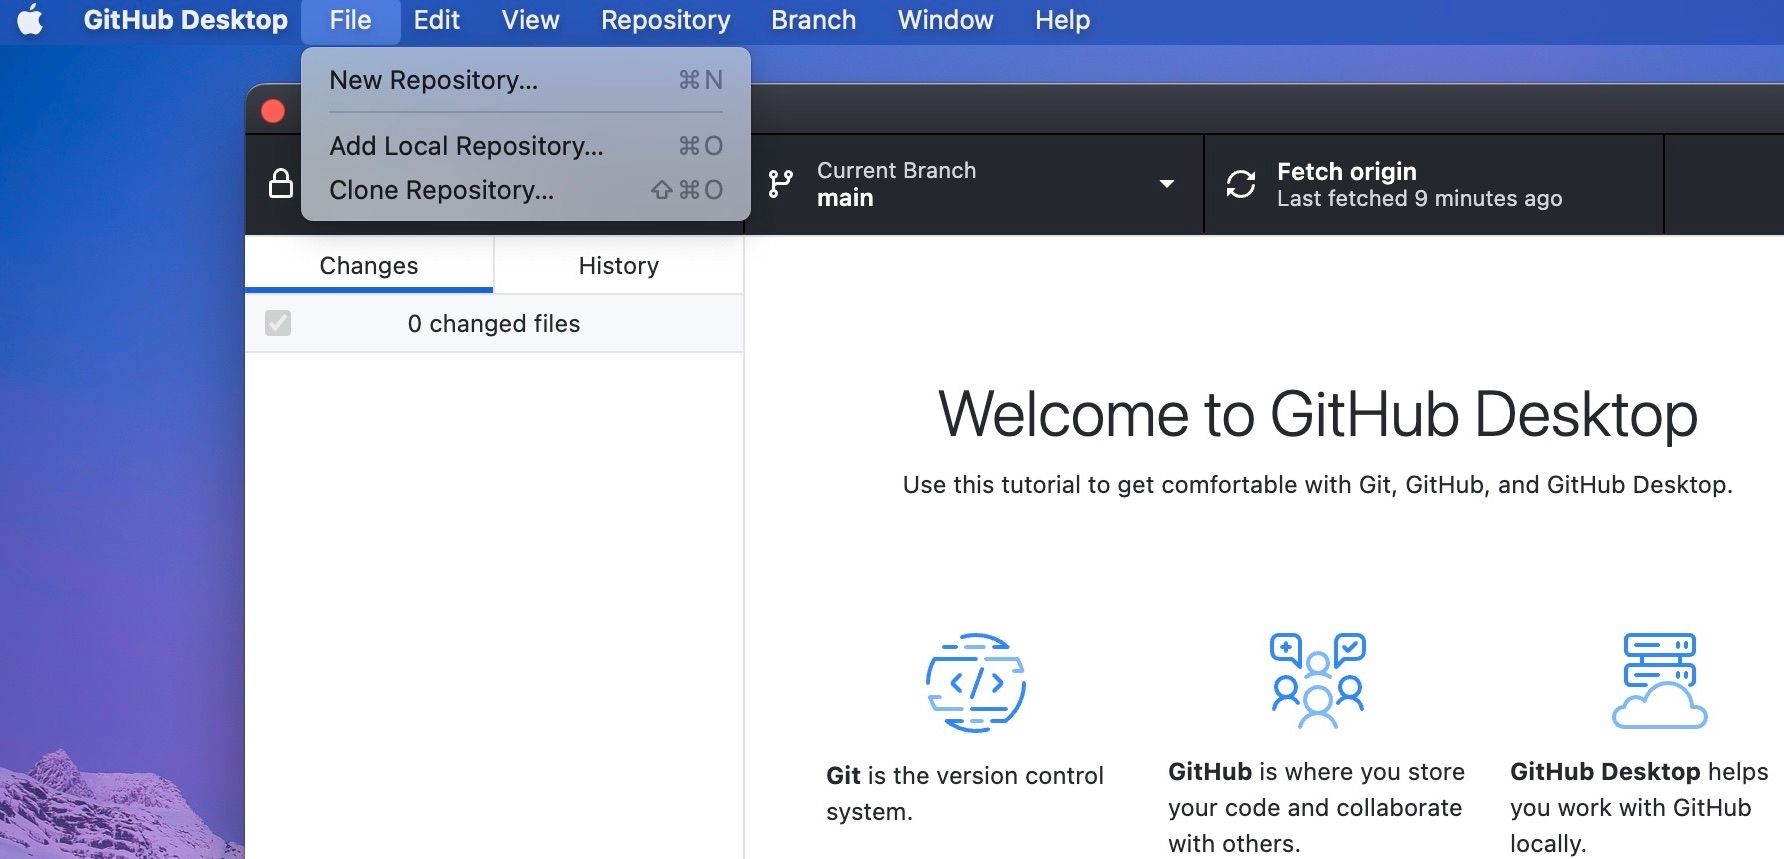Open the Edit menu
Screen dimensions: 1784x859
(437, 20)
